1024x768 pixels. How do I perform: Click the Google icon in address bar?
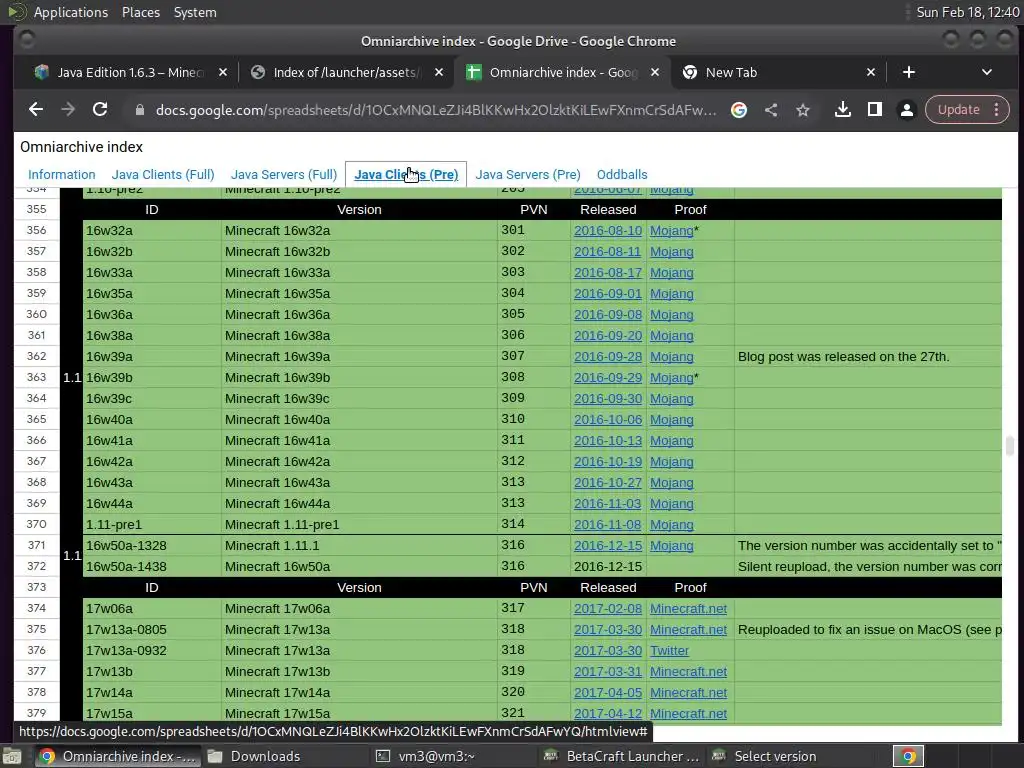pos(739,110)
